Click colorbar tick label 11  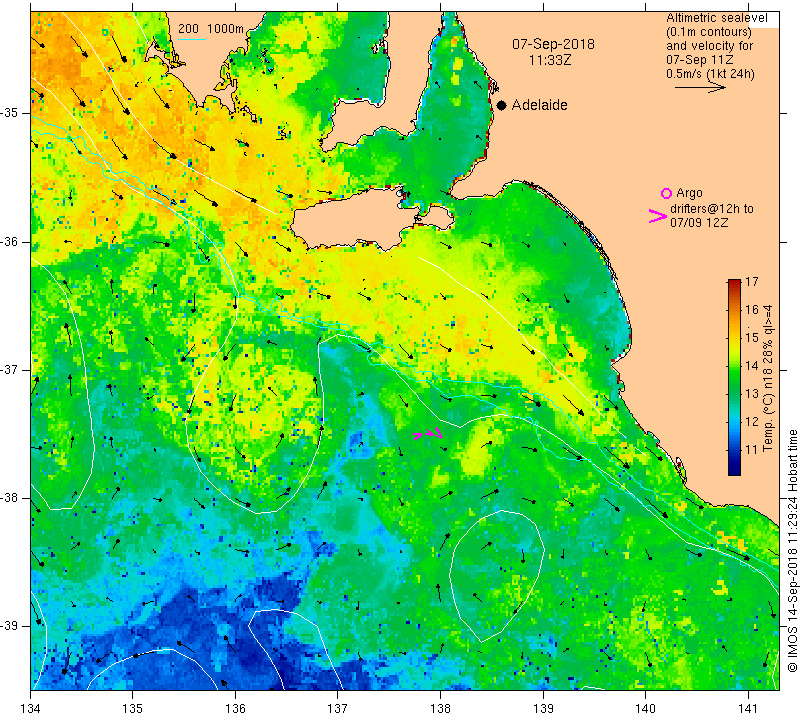tap(752, 450)
